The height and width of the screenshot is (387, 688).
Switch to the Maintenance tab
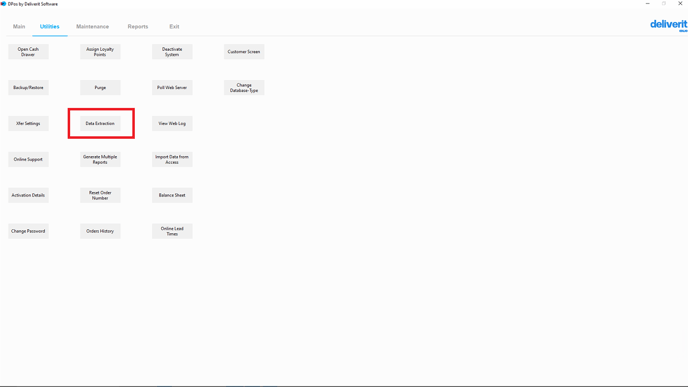[93, 27]
